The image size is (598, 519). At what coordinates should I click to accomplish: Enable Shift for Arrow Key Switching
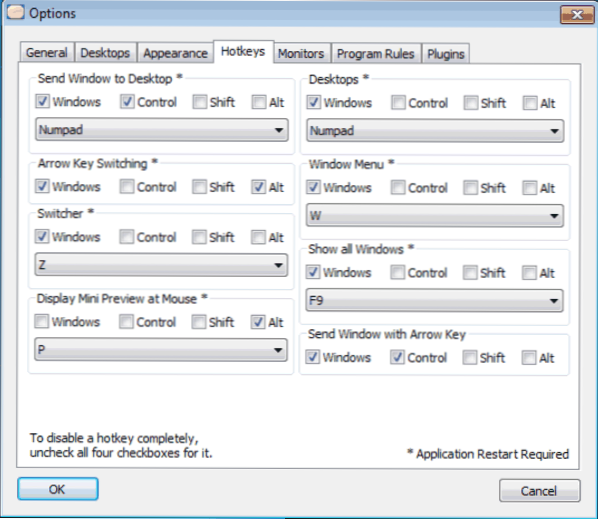(x=199, y=187)
